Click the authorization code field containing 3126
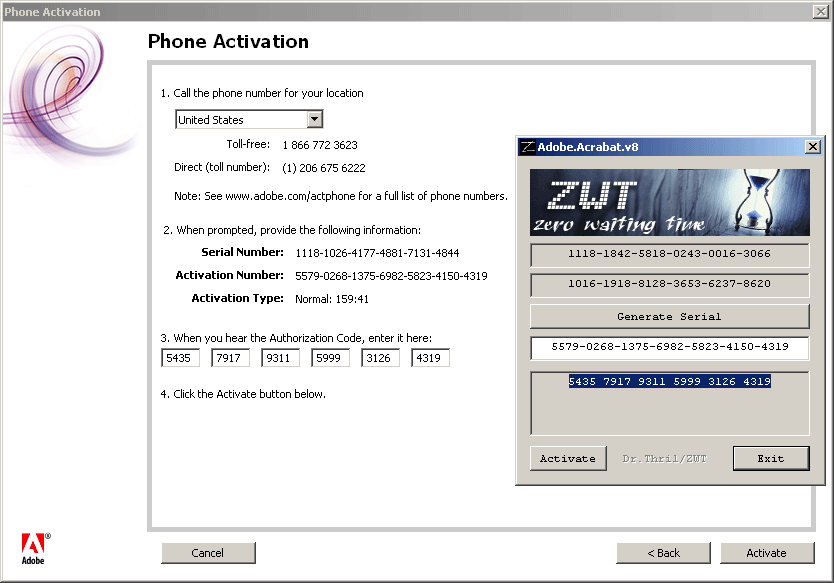The image size is (834, 583). [380, 358]
